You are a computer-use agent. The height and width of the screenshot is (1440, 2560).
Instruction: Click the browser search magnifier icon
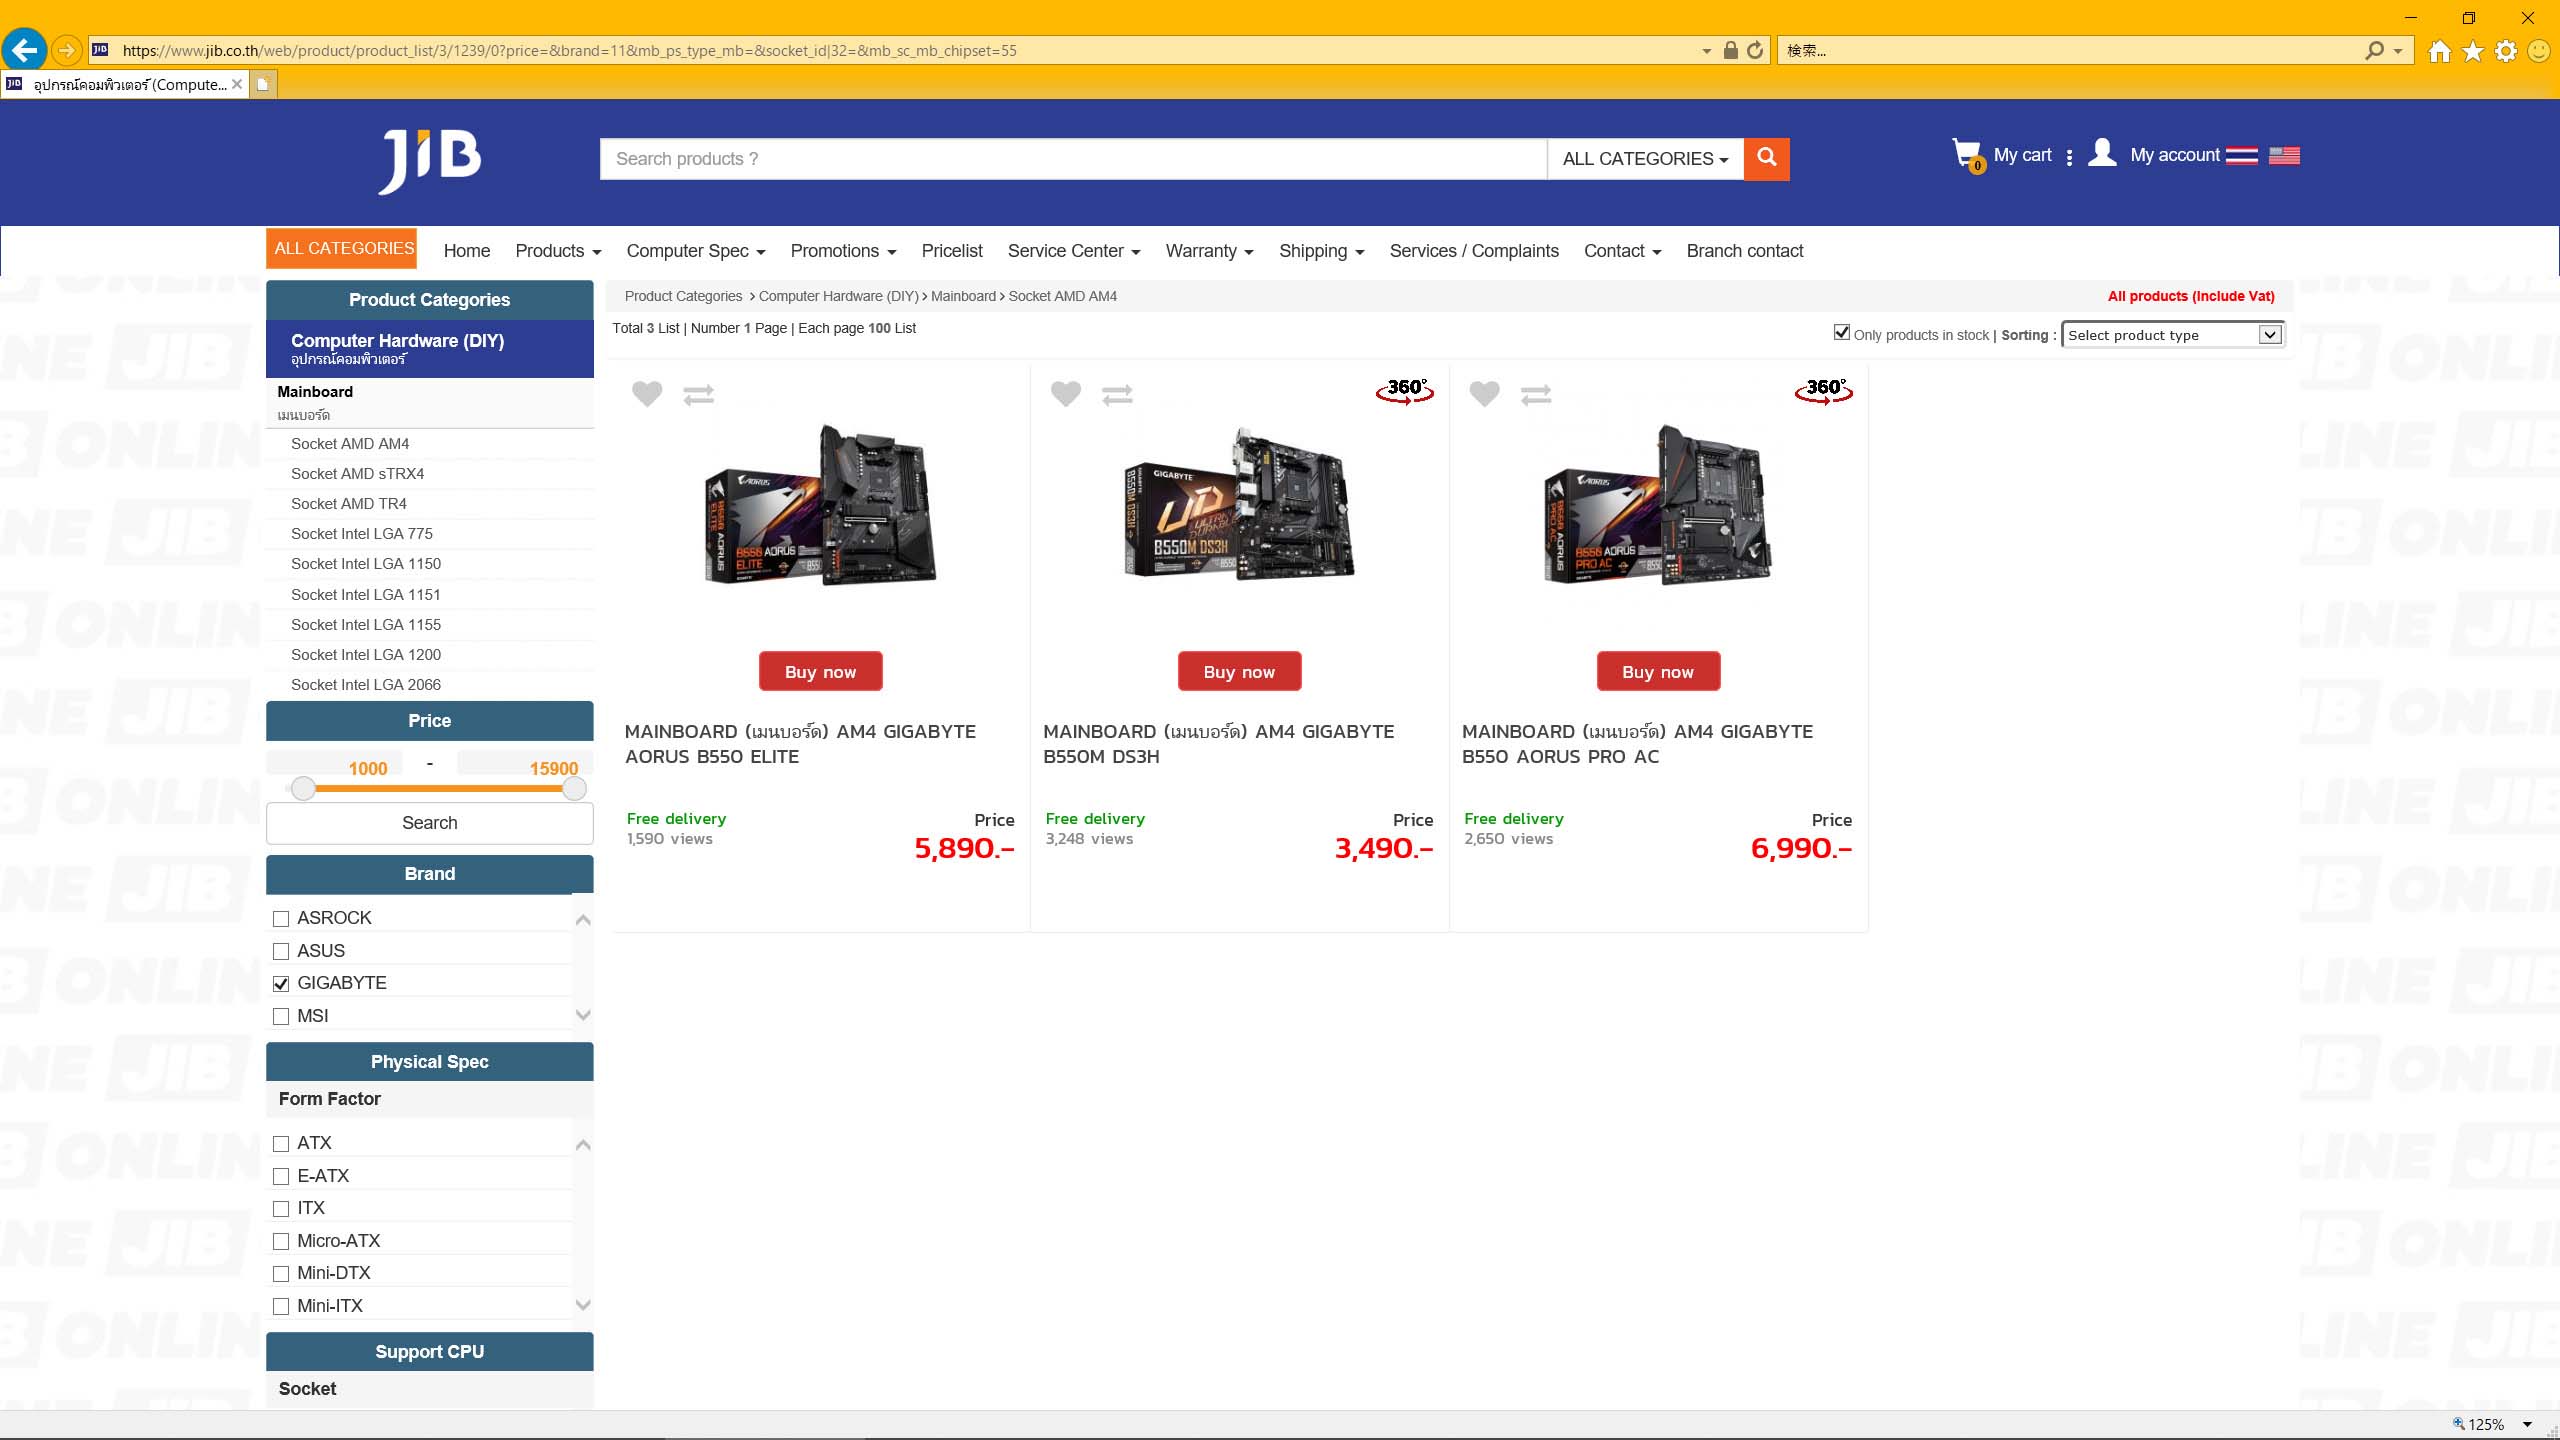(2374, 50)
